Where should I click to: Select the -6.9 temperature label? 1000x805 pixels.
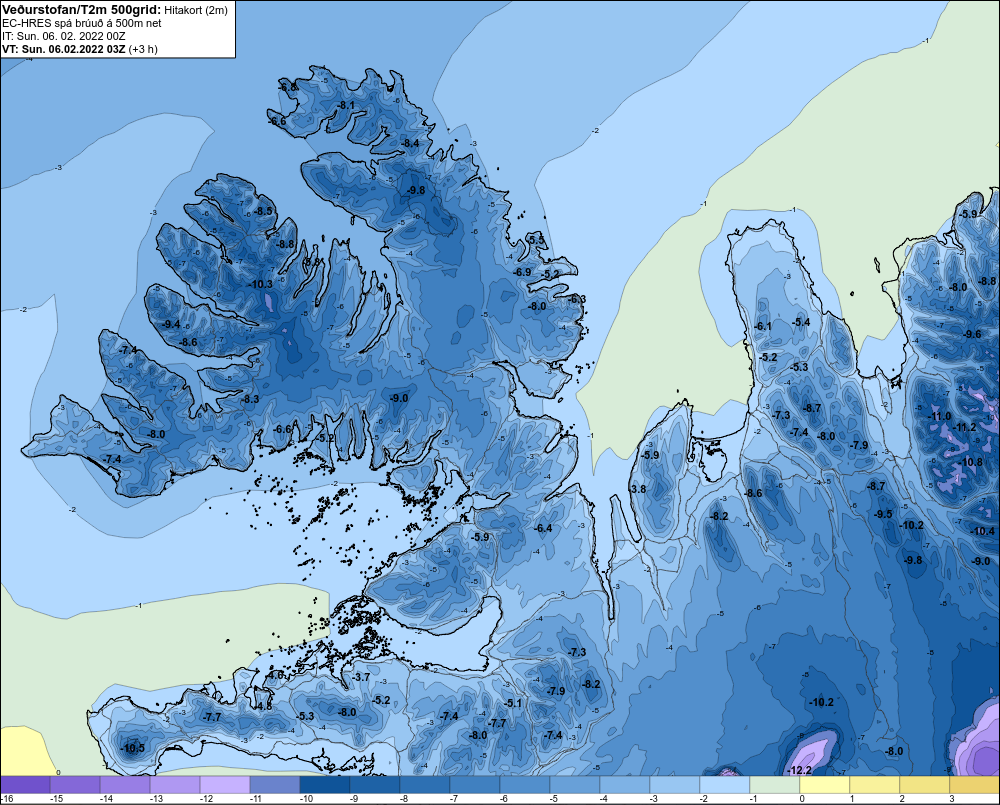[522, 272]
